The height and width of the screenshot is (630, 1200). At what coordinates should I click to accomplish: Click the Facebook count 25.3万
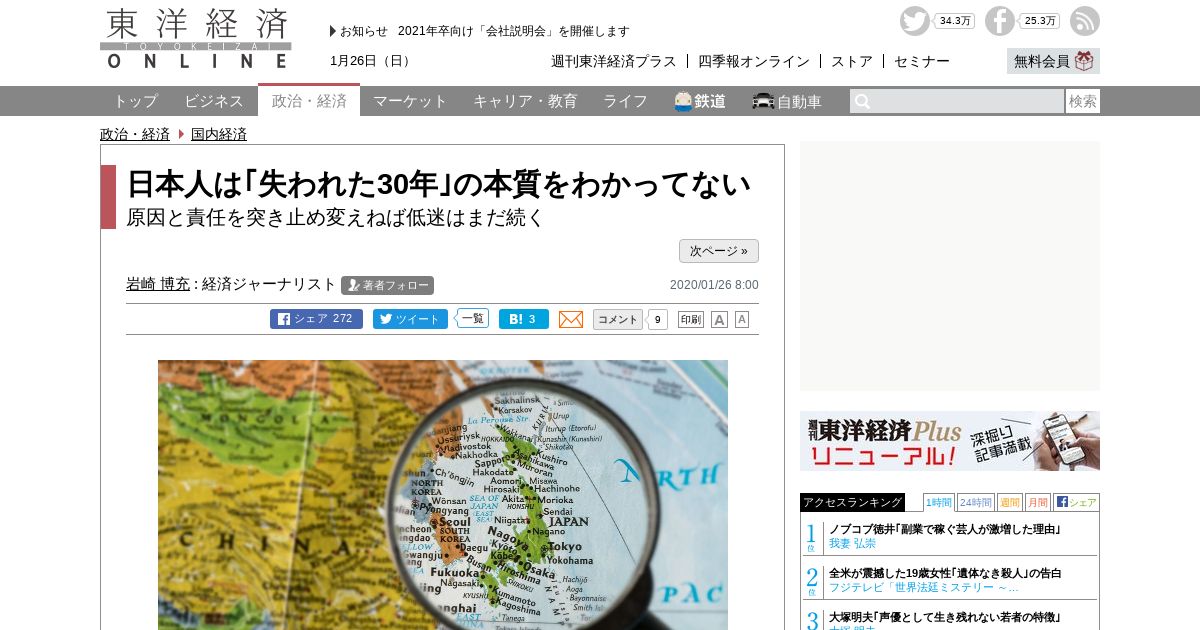click(x=1040, y=21)
